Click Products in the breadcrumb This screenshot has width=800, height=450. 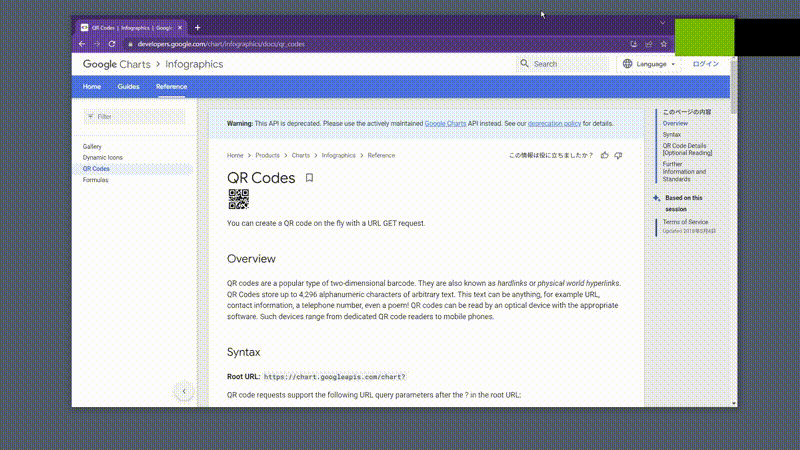267,156
